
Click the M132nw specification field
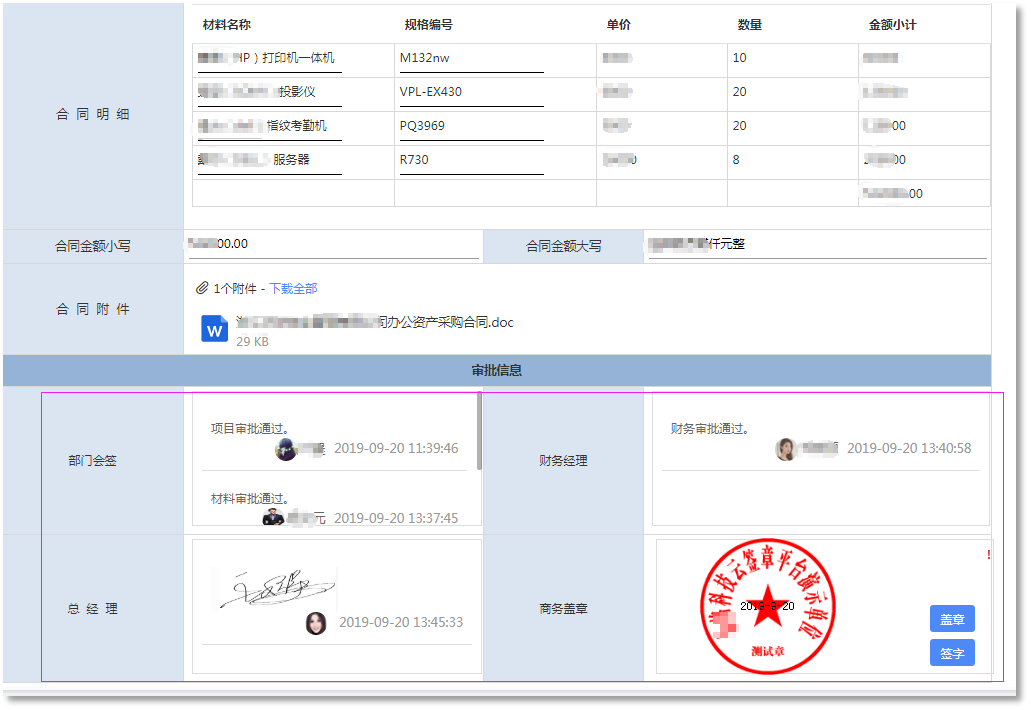470,58
